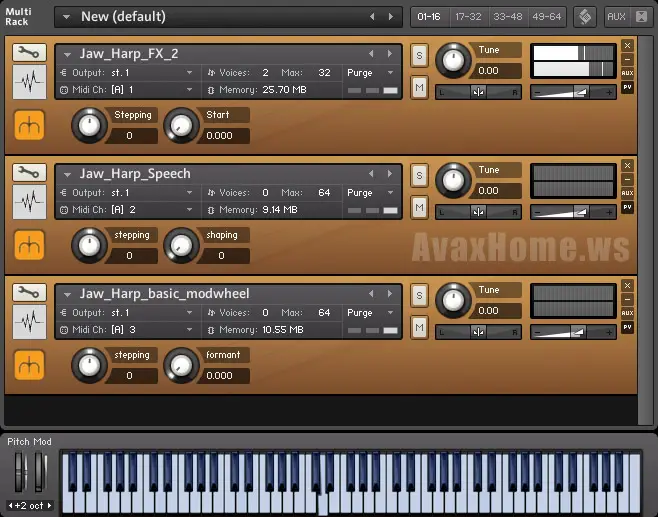Open the Purge menu of Jaw_Harp_Speech
This screenshot has height=517, width=658.
[391, 193]
